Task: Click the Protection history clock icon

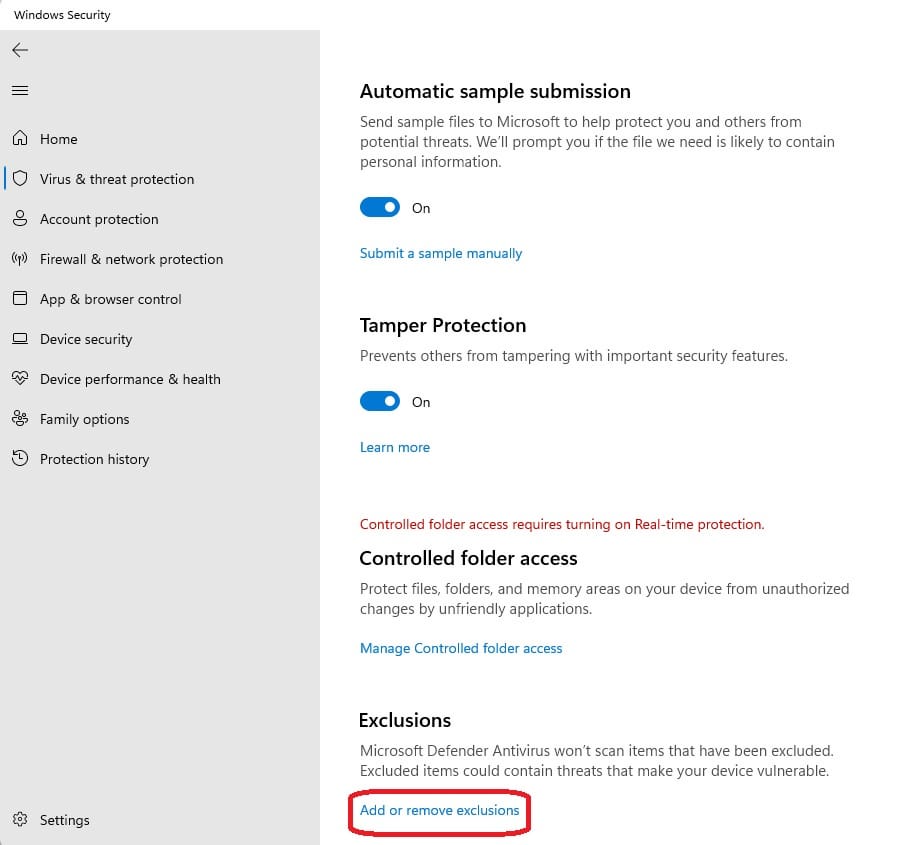Action: click(20, 458)
